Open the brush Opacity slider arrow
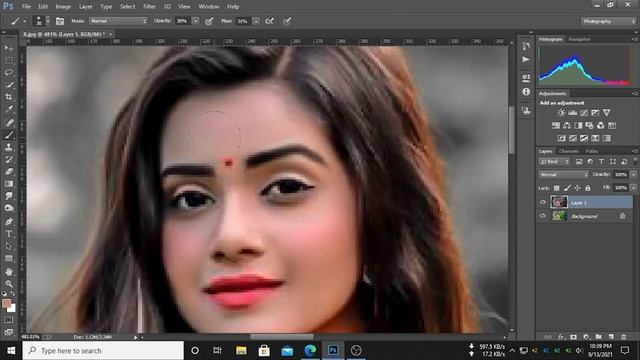The height and width of the screenshot is (360, 640). [196, 21]
